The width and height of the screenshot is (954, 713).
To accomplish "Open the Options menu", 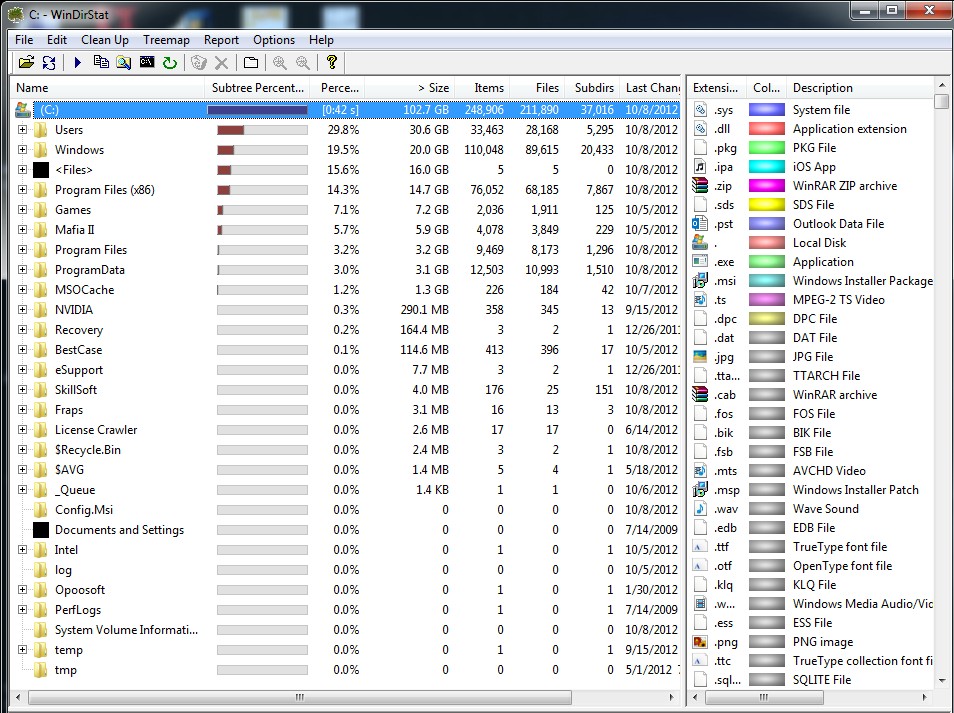I will click(274, 40).
